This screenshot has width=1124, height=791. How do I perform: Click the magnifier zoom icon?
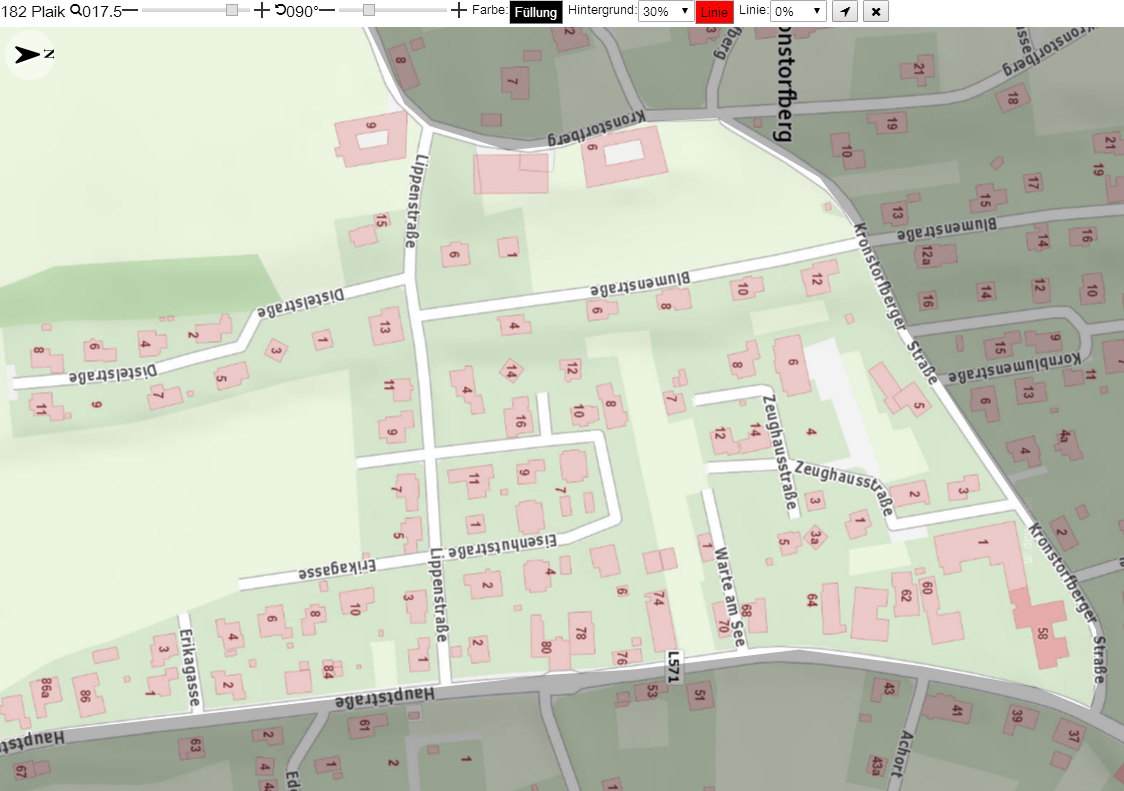click(x=75, y=10)
